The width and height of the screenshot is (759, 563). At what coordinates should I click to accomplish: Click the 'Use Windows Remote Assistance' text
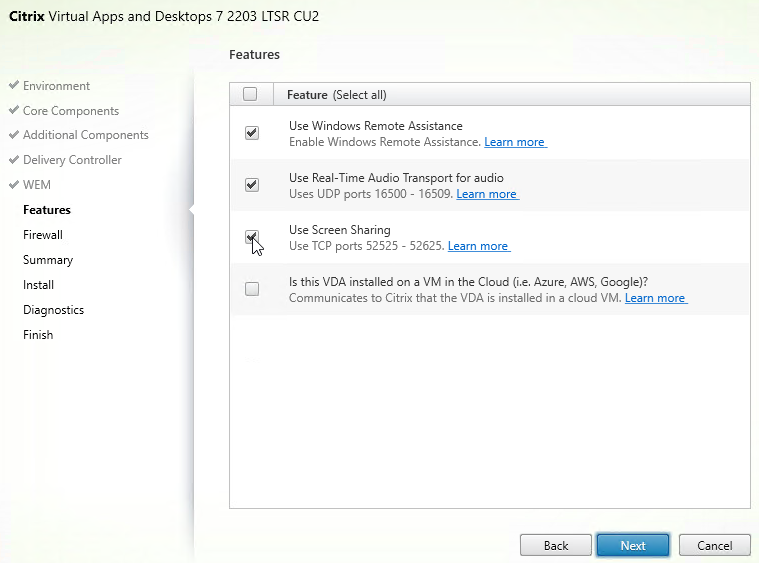376,126
